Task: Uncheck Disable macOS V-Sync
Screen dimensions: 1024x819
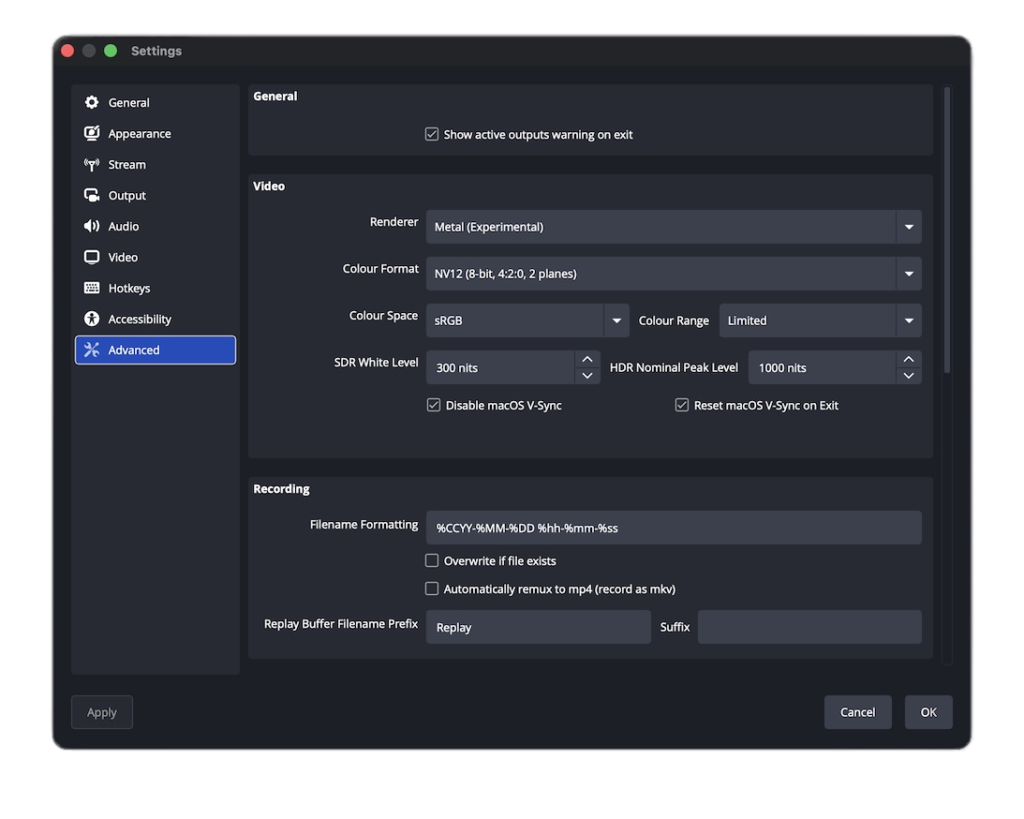Action: pos(433,406)
